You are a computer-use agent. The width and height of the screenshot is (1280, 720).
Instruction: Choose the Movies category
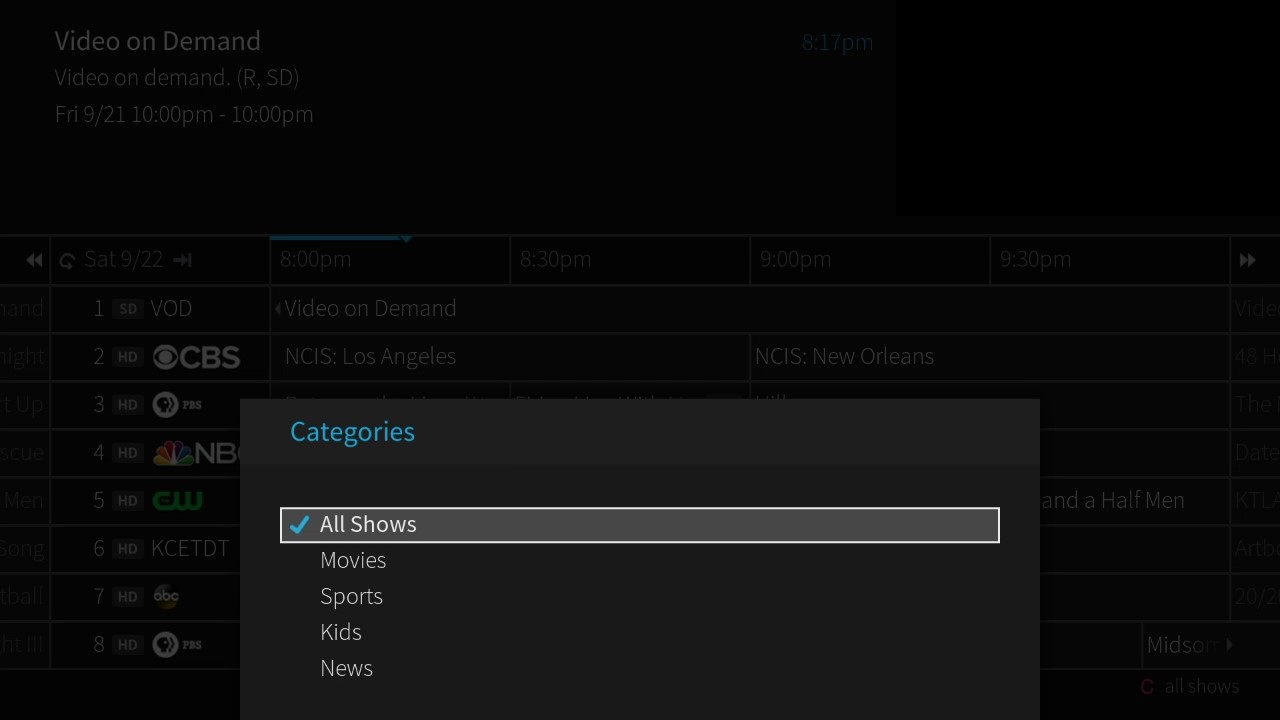[353, 560]
